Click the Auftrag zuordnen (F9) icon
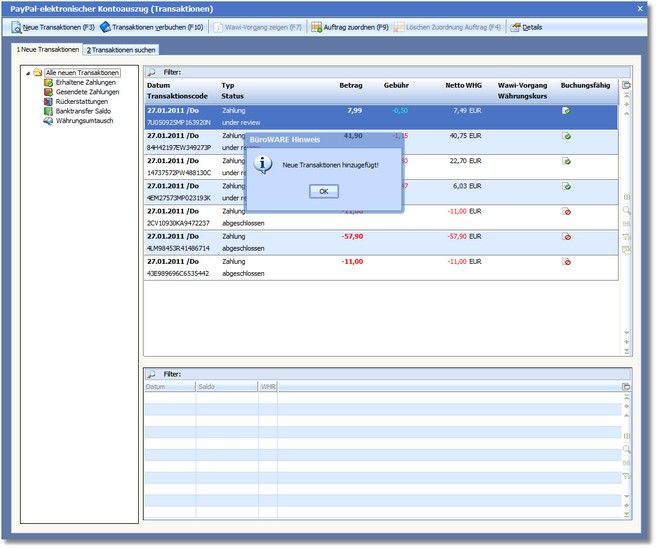 (317, 27)
